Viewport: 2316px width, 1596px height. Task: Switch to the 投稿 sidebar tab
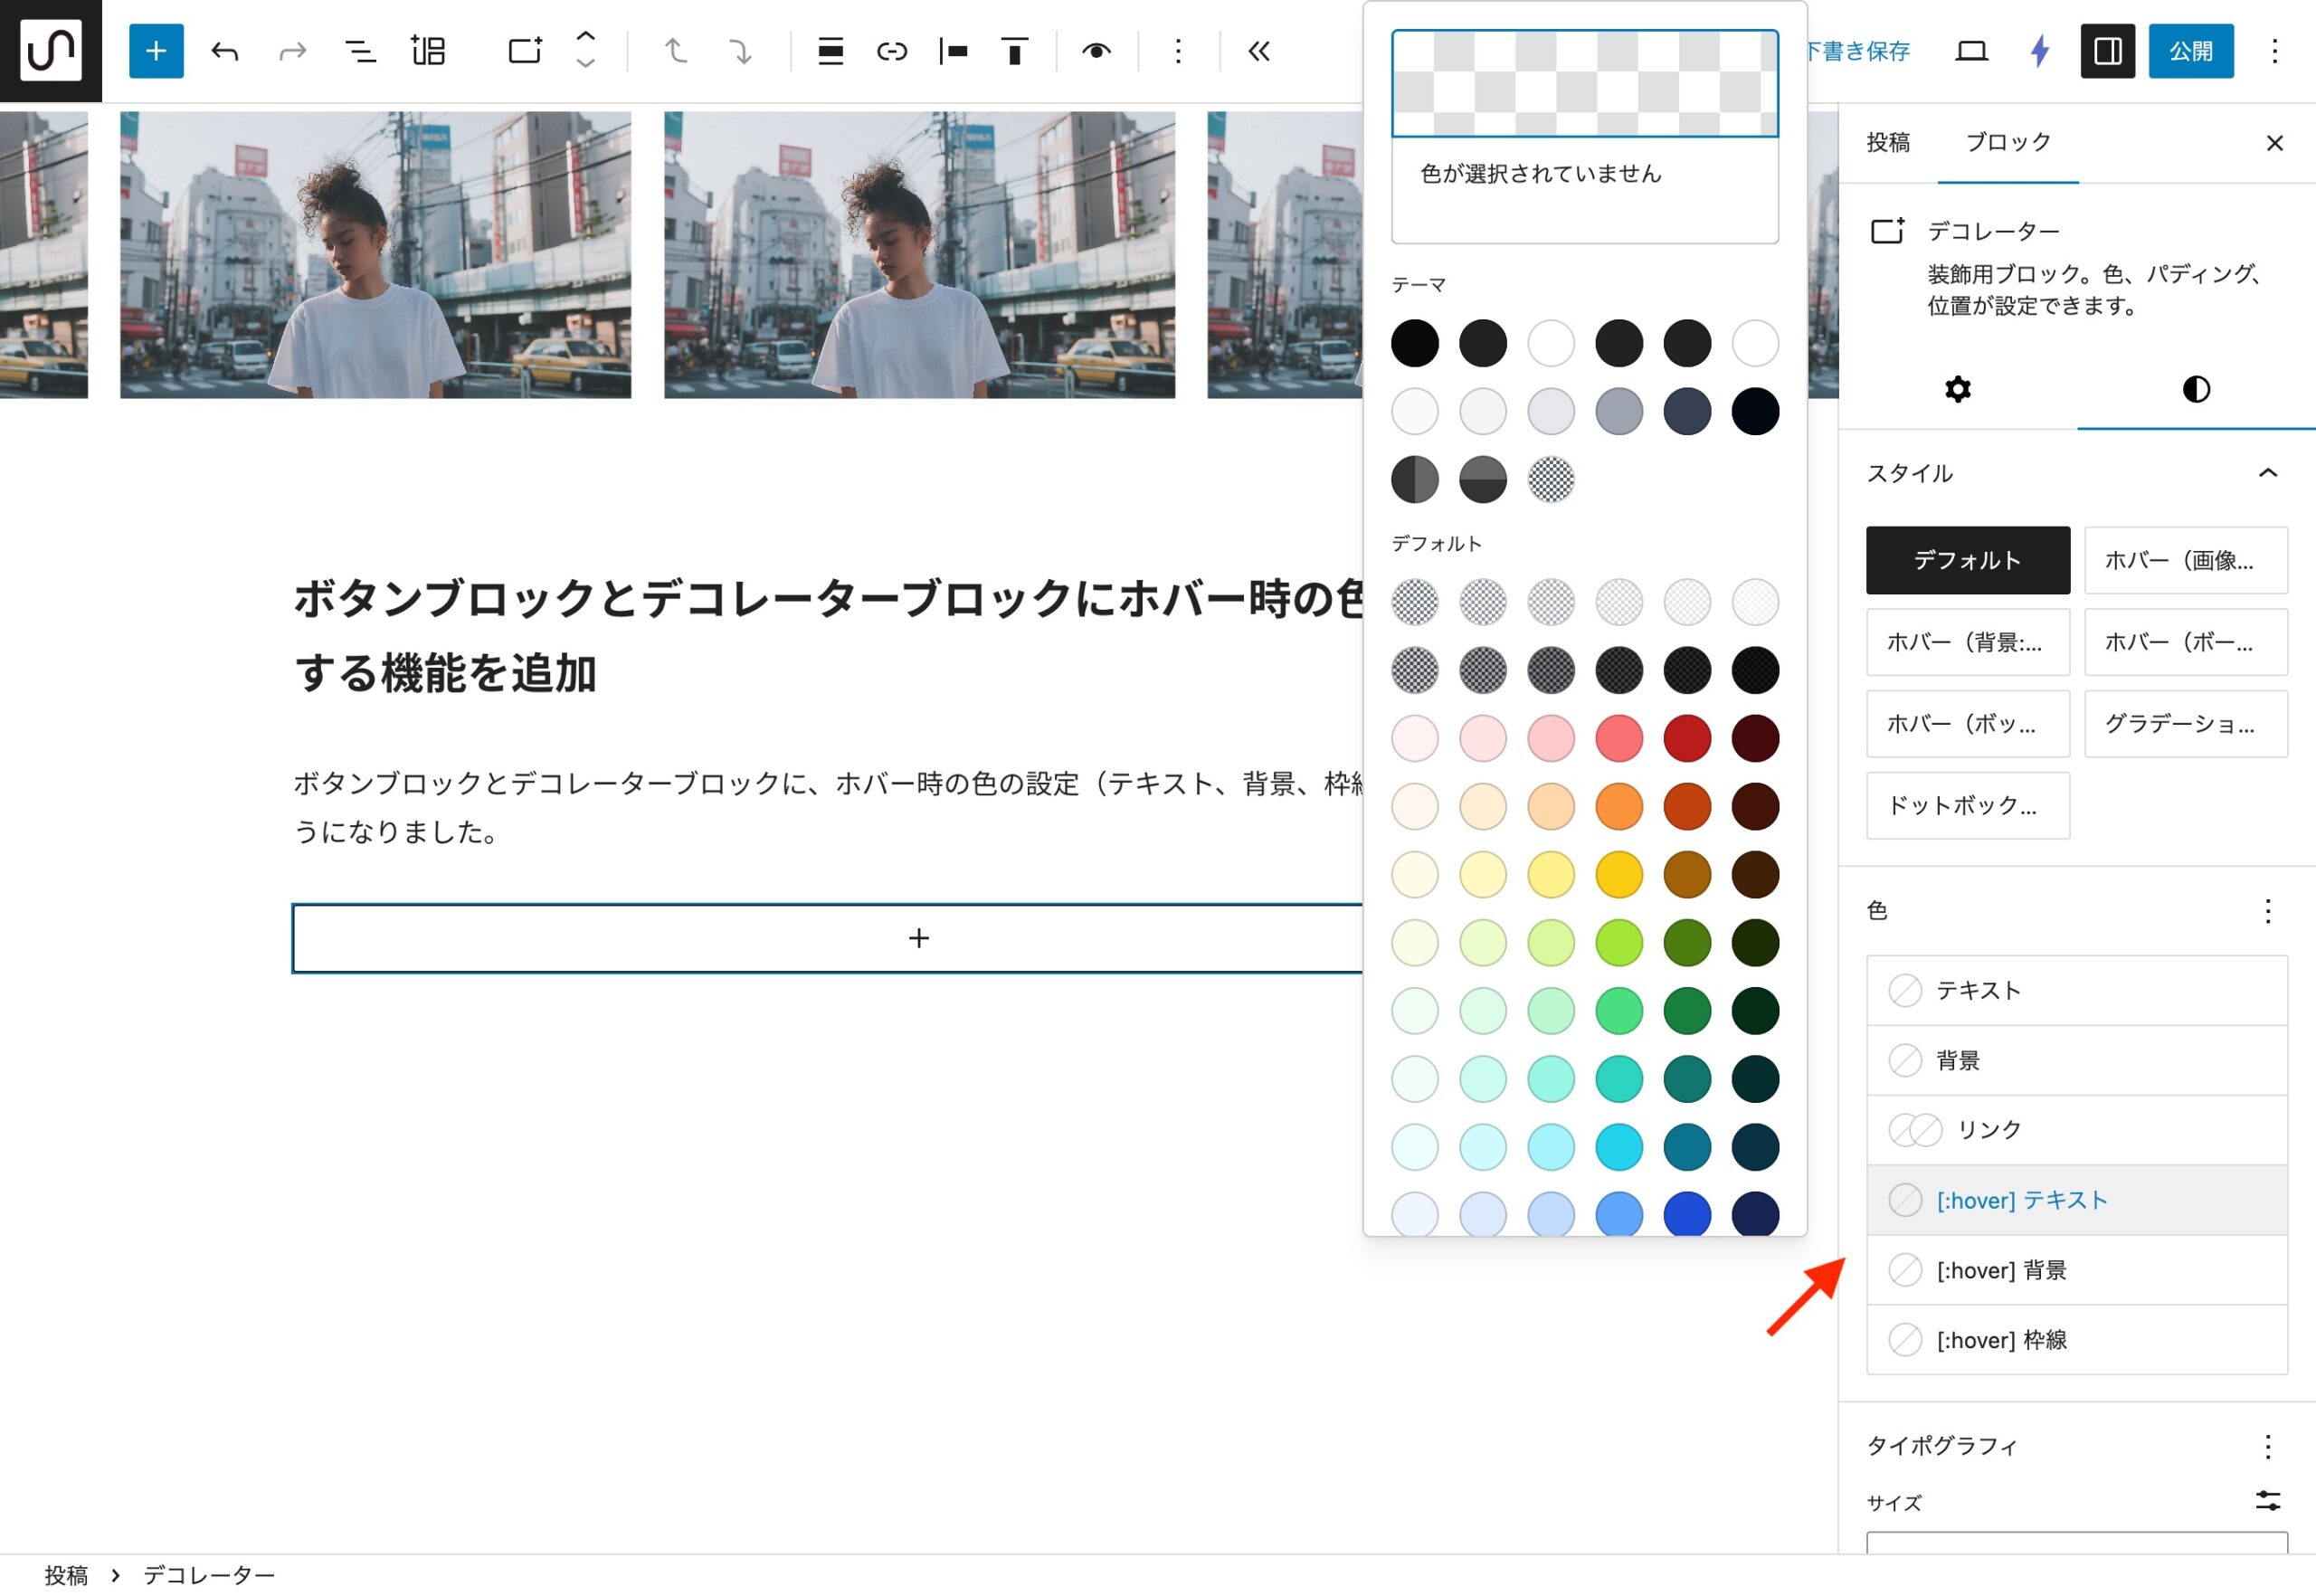click(x=1888, y=142)
